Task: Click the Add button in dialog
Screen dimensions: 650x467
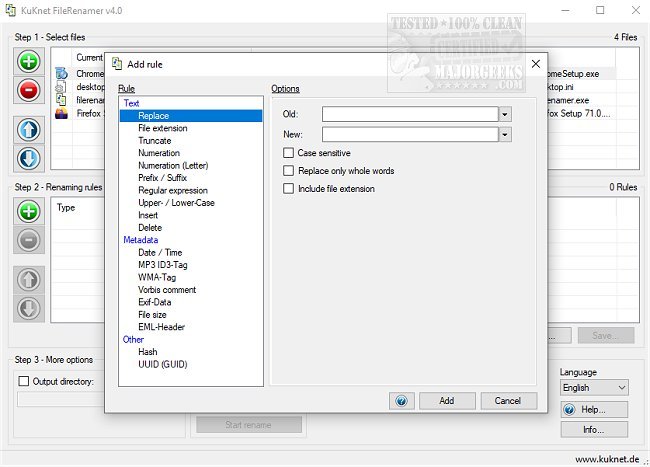Action: pyautogui.click(x=447, y=401)
